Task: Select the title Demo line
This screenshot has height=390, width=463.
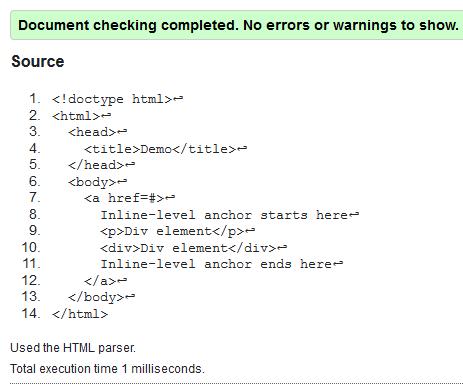Action: [x=166, y=149]
